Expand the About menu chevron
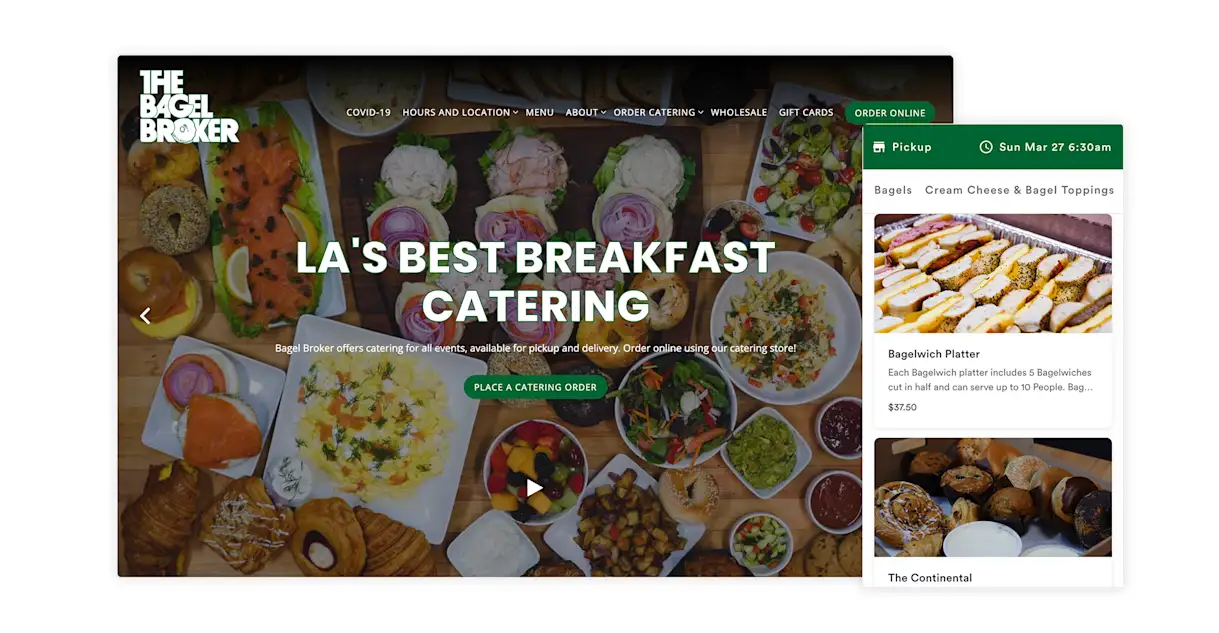The image size is (1219, 633). (x=603, y=113)
